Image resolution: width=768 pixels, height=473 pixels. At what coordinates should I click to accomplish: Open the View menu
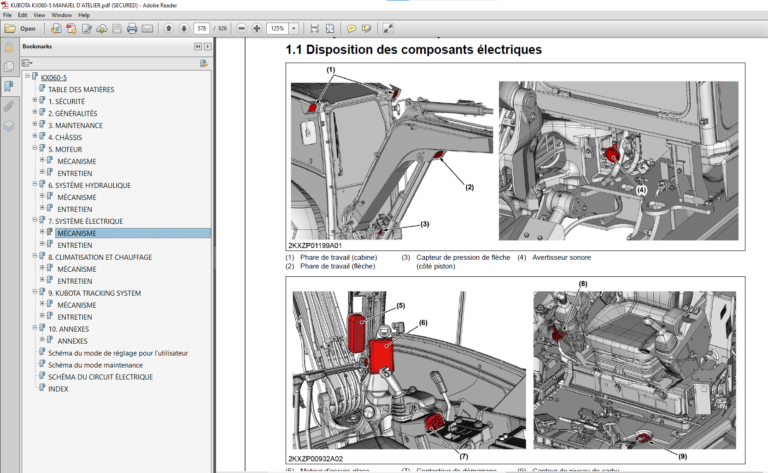(x=38, y=15)
